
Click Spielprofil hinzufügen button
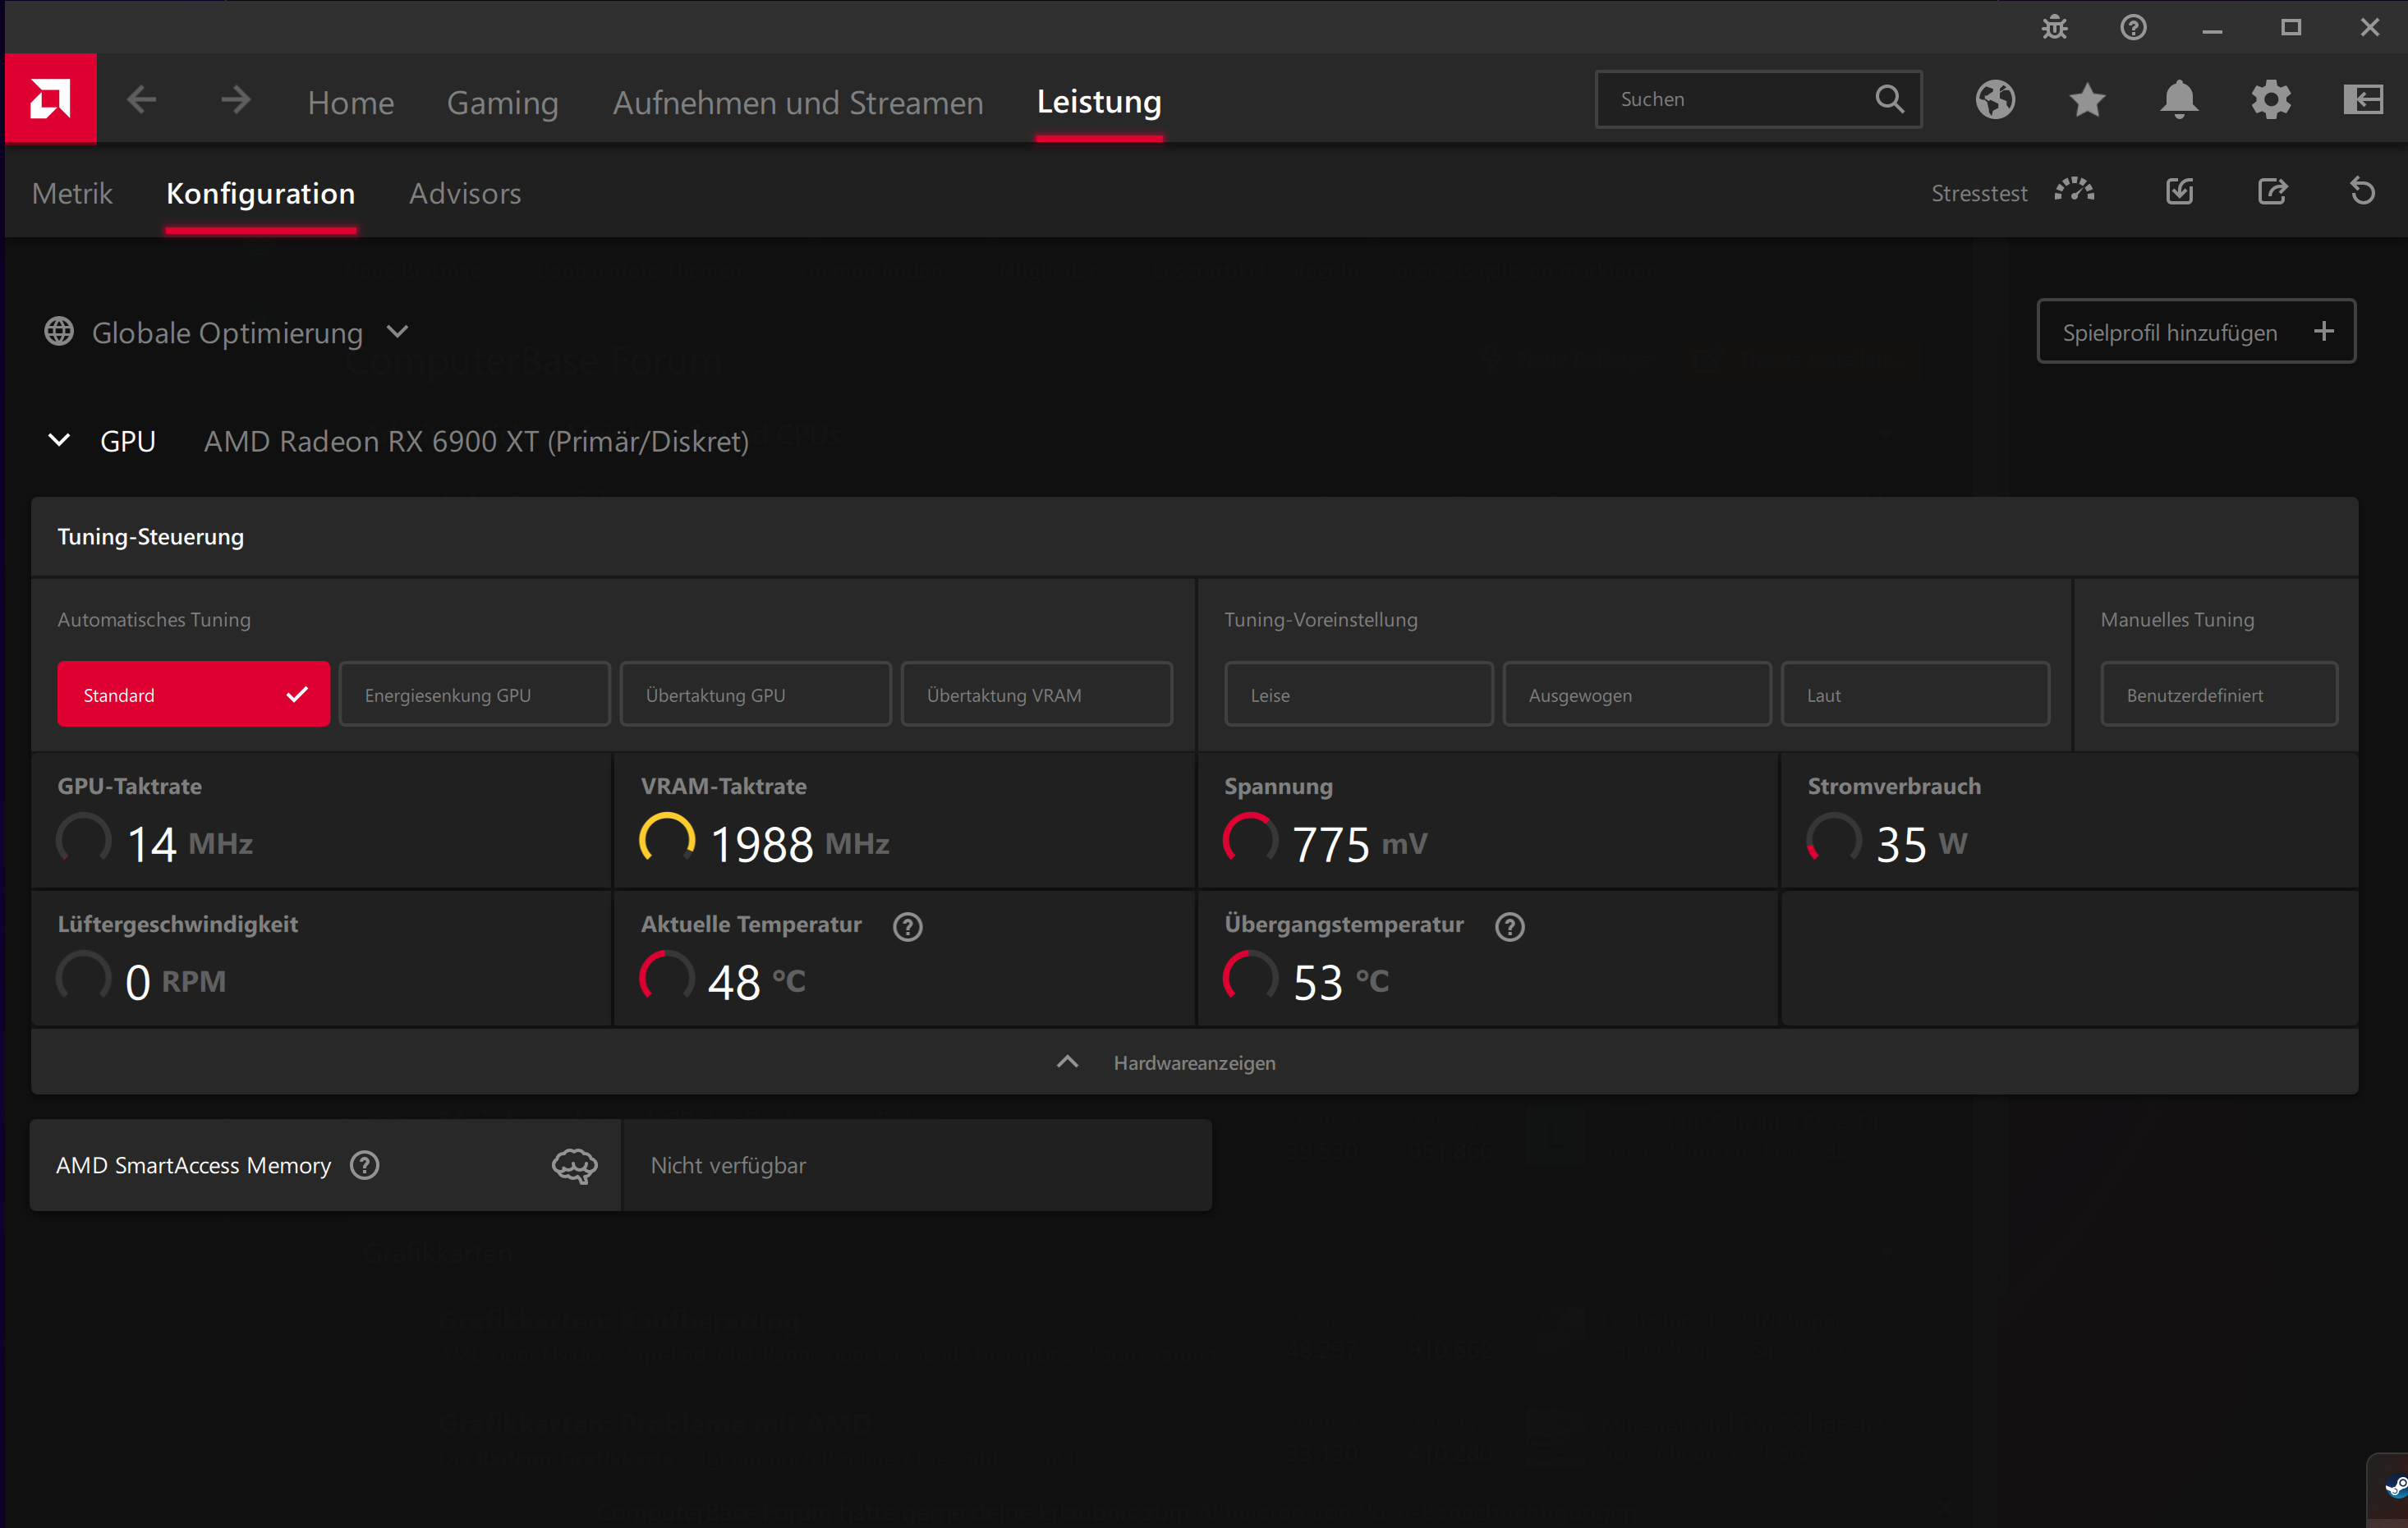pyautogui.click(x=2195, y=332)
